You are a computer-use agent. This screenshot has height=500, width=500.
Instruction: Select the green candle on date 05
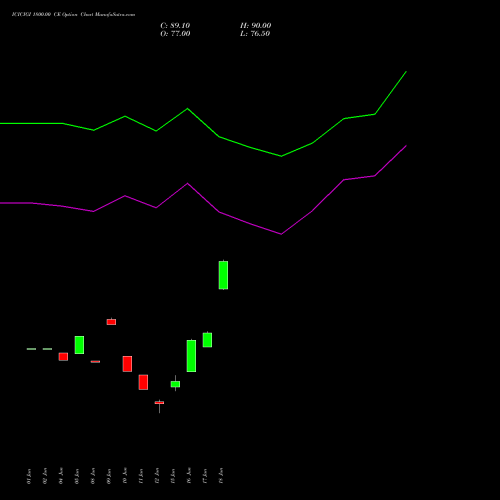point(79,345)
